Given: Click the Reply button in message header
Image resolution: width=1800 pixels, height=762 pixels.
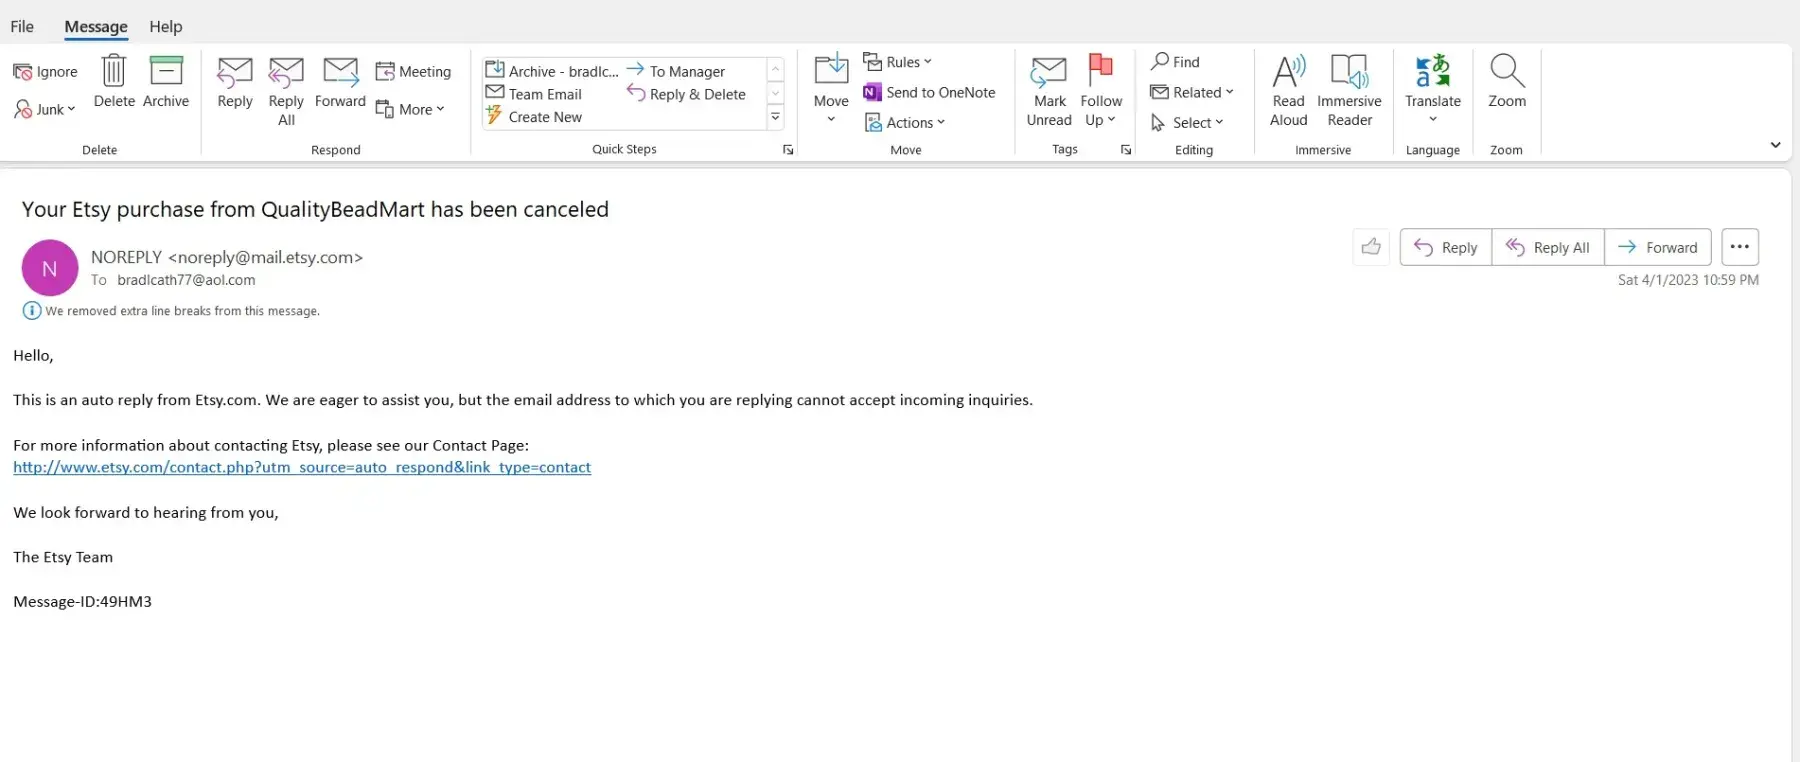Looking at the screenshot, I should tap(1446, 247).
